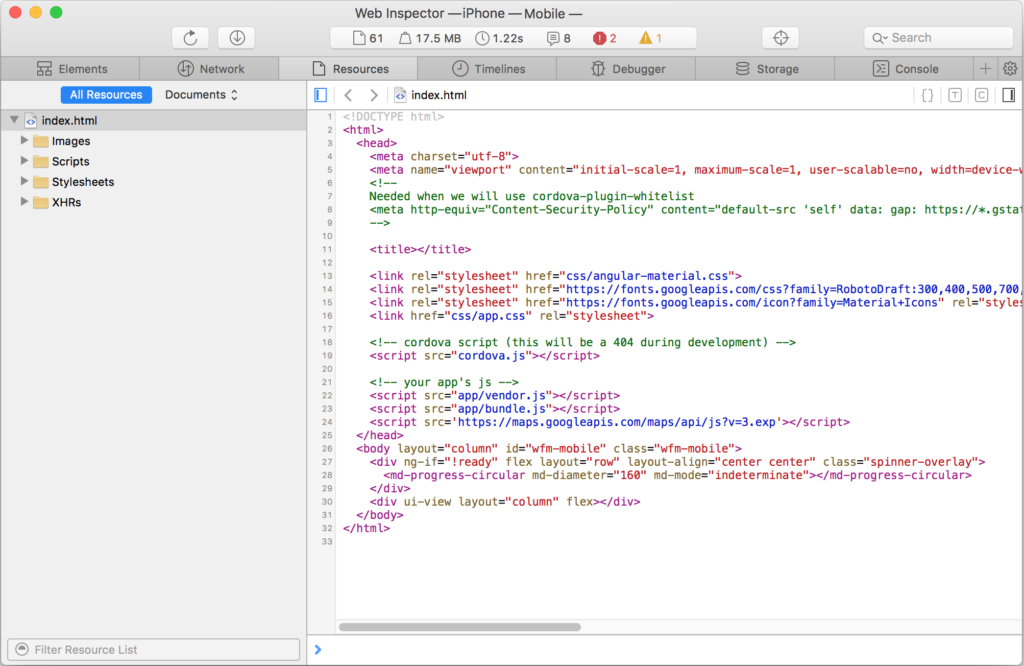This screenshot has width=1024, height=666.
Task: Toggle the details sidebar on right
Action: click(x=1008, y=95)
